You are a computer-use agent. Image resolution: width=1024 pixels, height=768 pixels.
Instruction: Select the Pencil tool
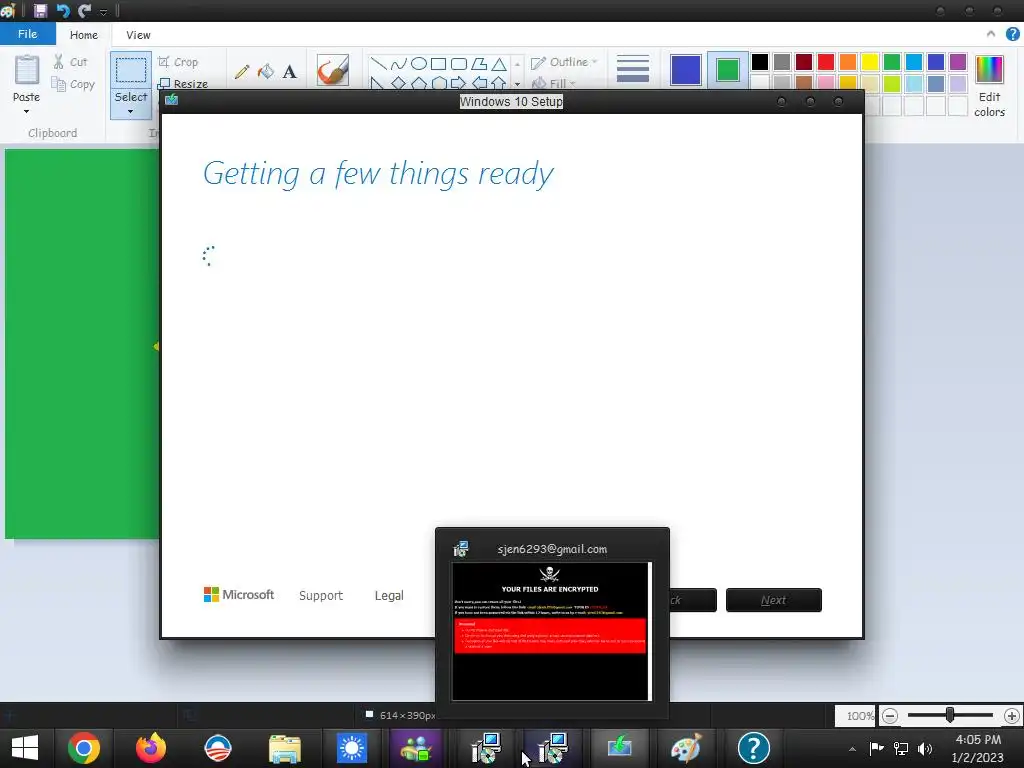(242, 71)
